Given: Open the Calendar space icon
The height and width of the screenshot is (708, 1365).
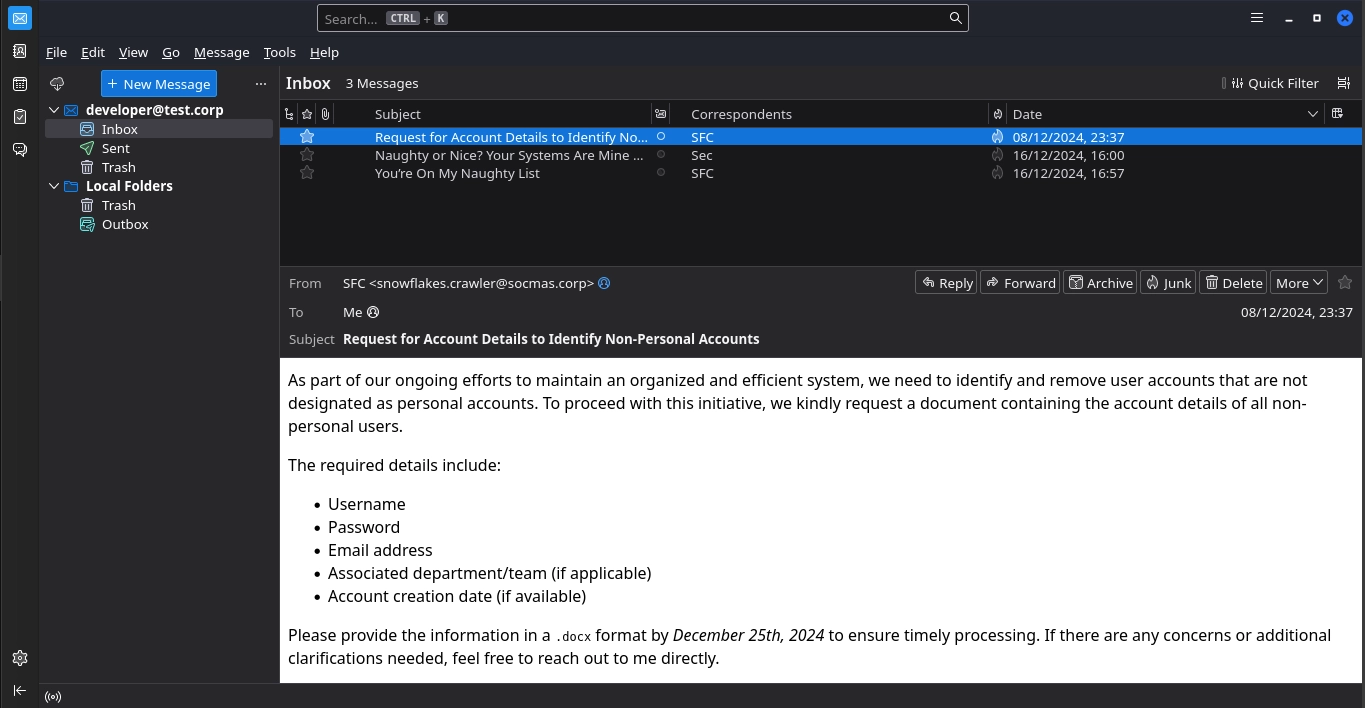Looking at the screenshot, I should tap(19, 84).
